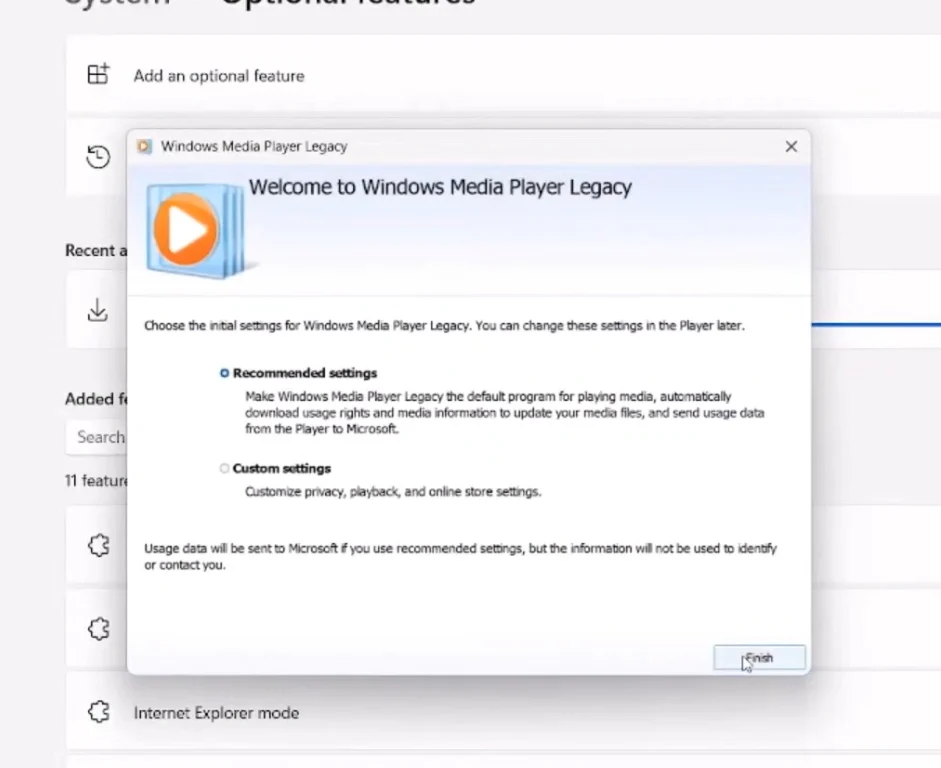
Task: Open Add an optional feature row
Action: [x=504, y=76]
